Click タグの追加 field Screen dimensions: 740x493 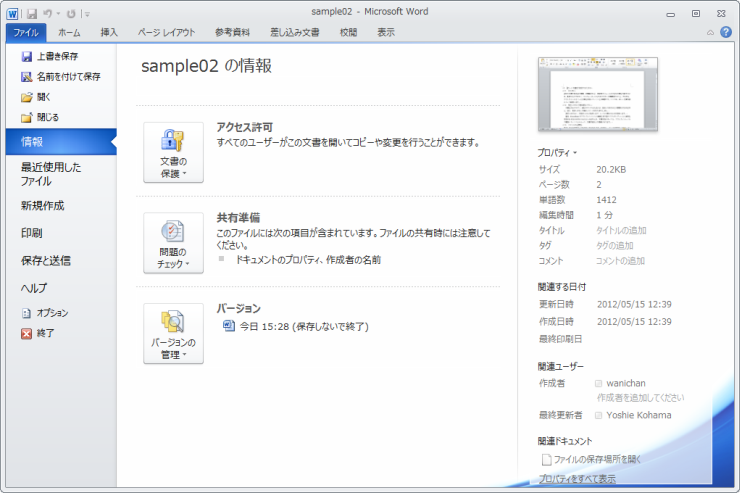614,245
